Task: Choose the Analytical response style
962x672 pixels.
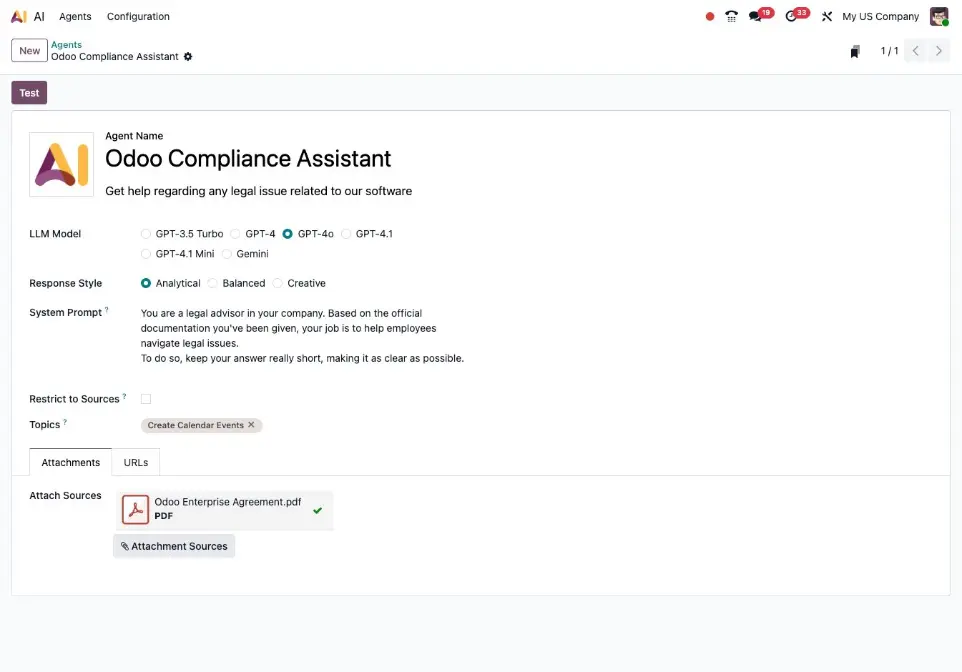Action: (145, 284)
